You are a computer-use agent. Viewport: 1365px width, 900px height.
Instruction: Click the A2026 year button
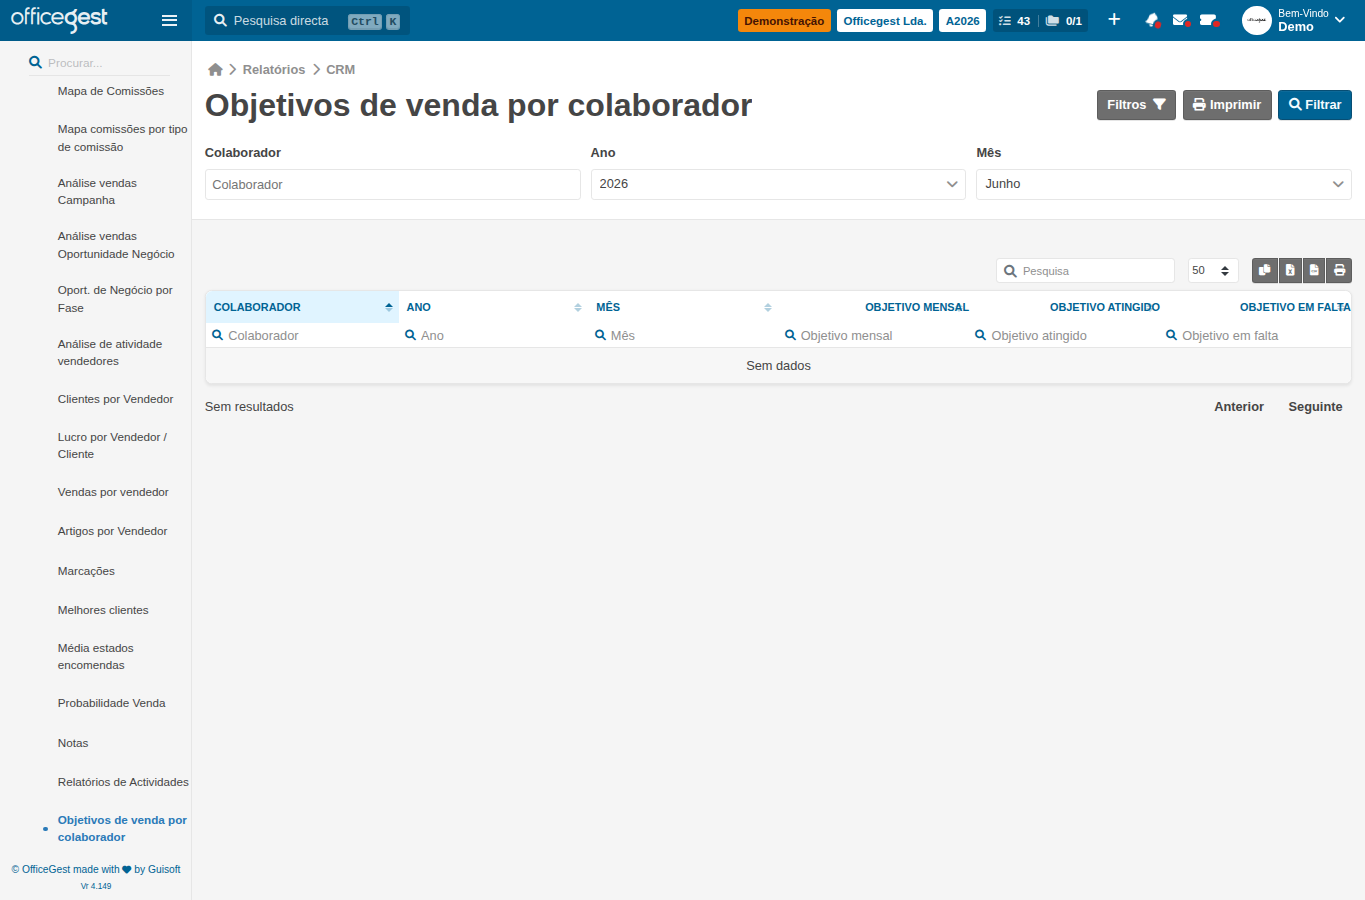pyautogui.click(x=963, y=21)
